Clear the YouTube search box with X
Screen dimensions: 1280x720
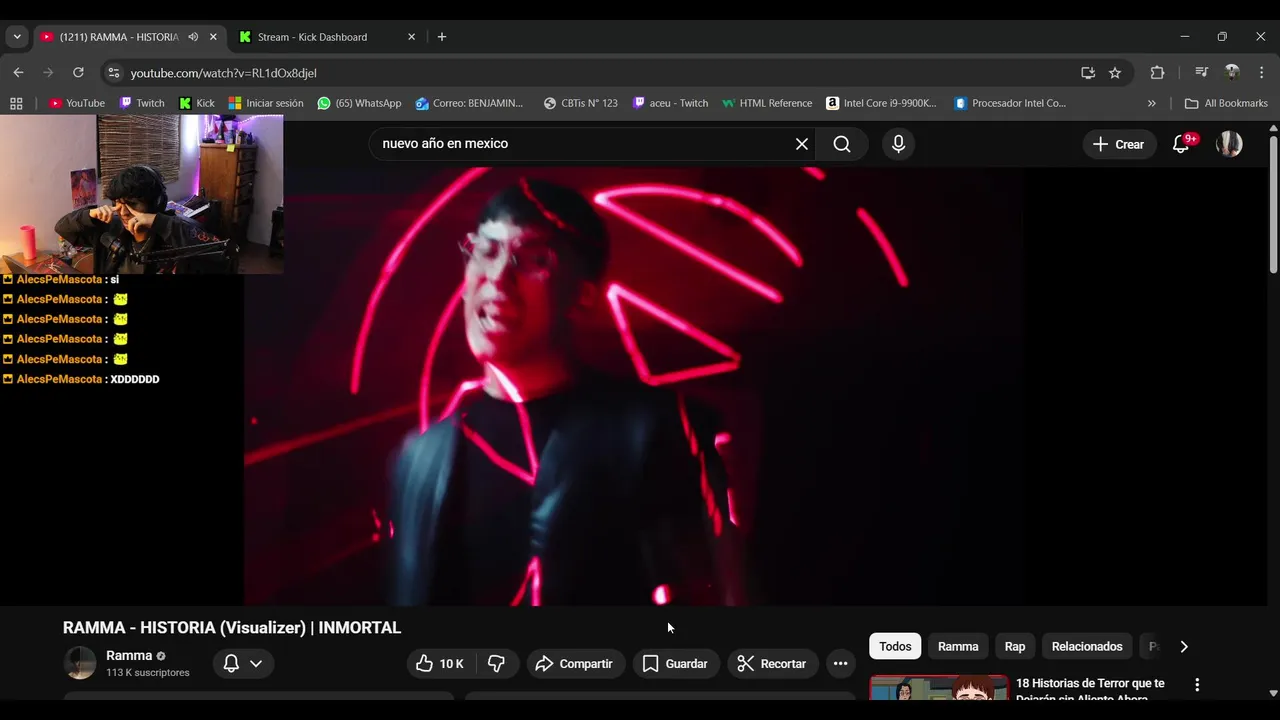[802, 144]
